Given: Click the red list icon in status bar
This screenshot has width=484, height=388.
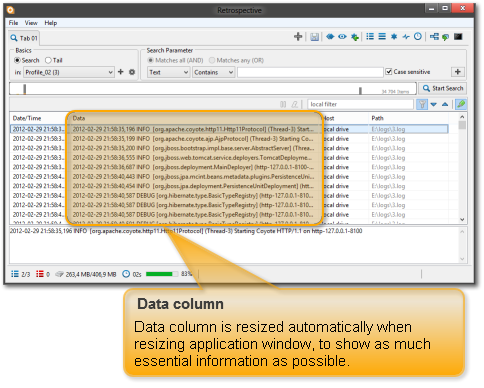Looking at the screenshot, I should [40, 274].
